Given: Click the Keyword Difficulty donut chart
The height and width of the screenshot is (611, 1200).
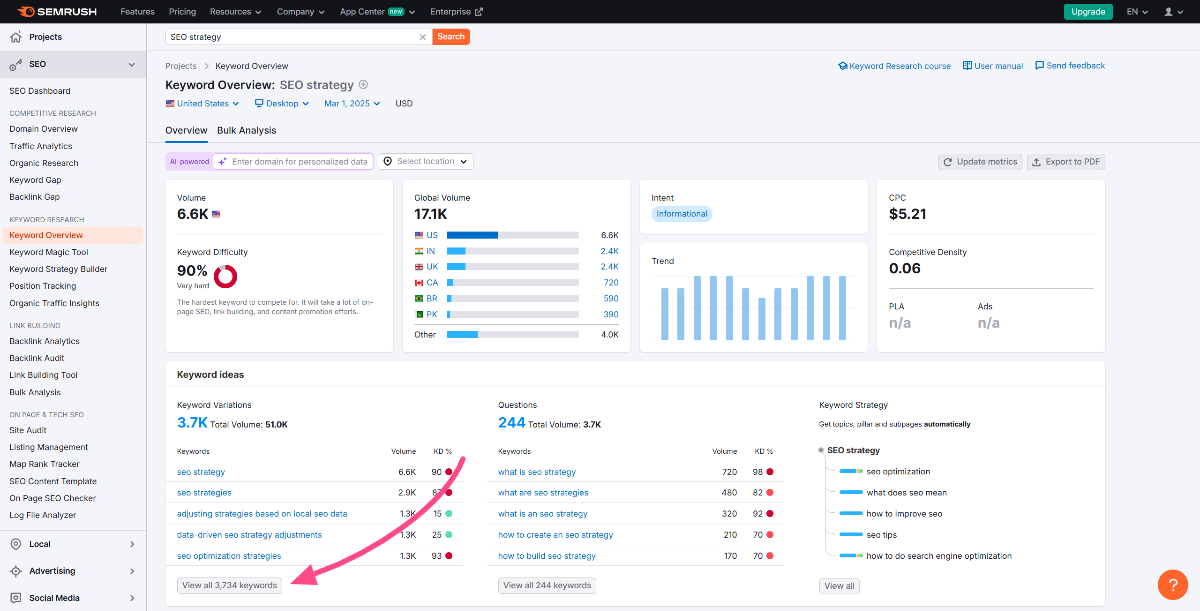Looking at the screenshot, I should point(225,275).
